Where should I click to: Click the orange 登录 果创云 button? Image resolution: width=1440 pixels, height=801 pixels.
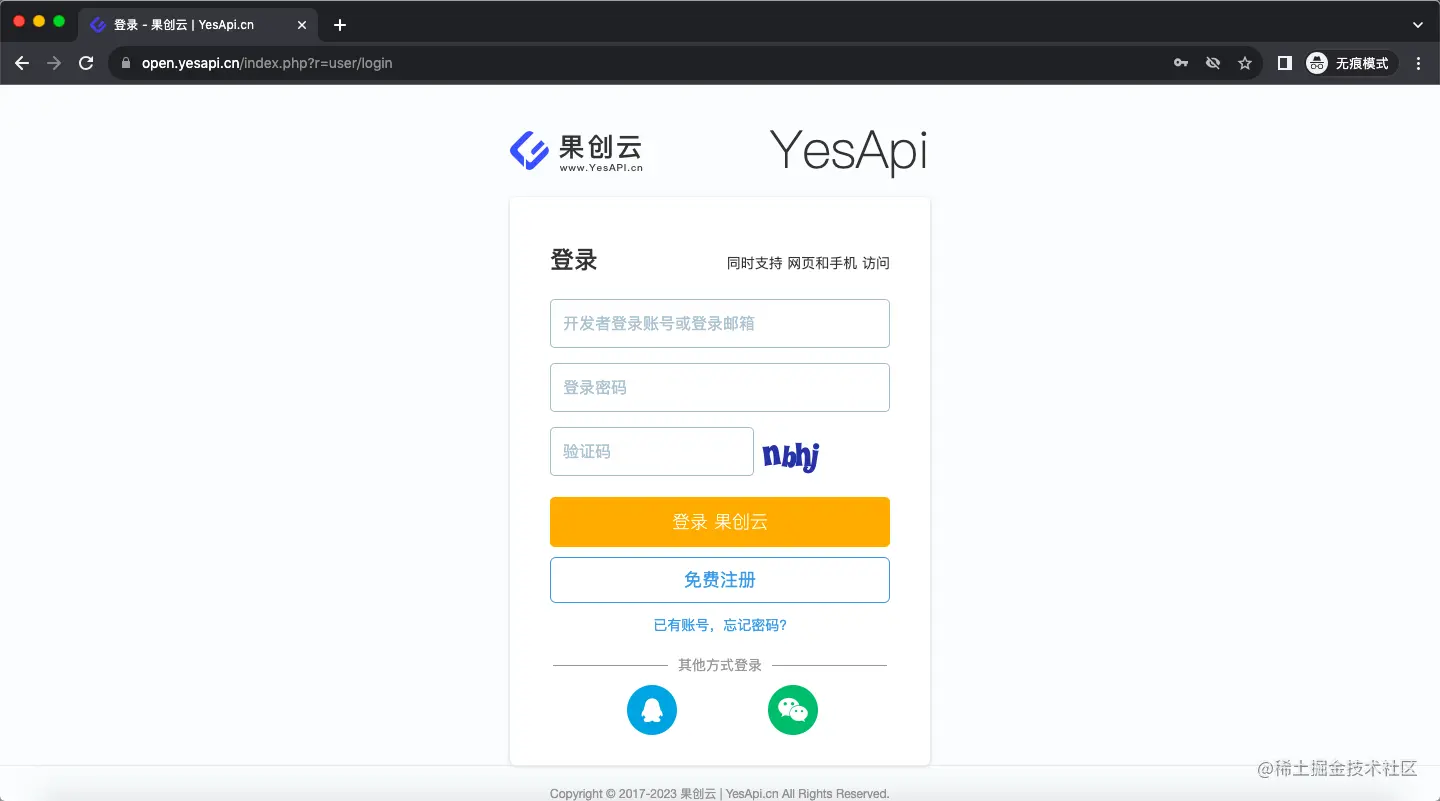(720, 522)
